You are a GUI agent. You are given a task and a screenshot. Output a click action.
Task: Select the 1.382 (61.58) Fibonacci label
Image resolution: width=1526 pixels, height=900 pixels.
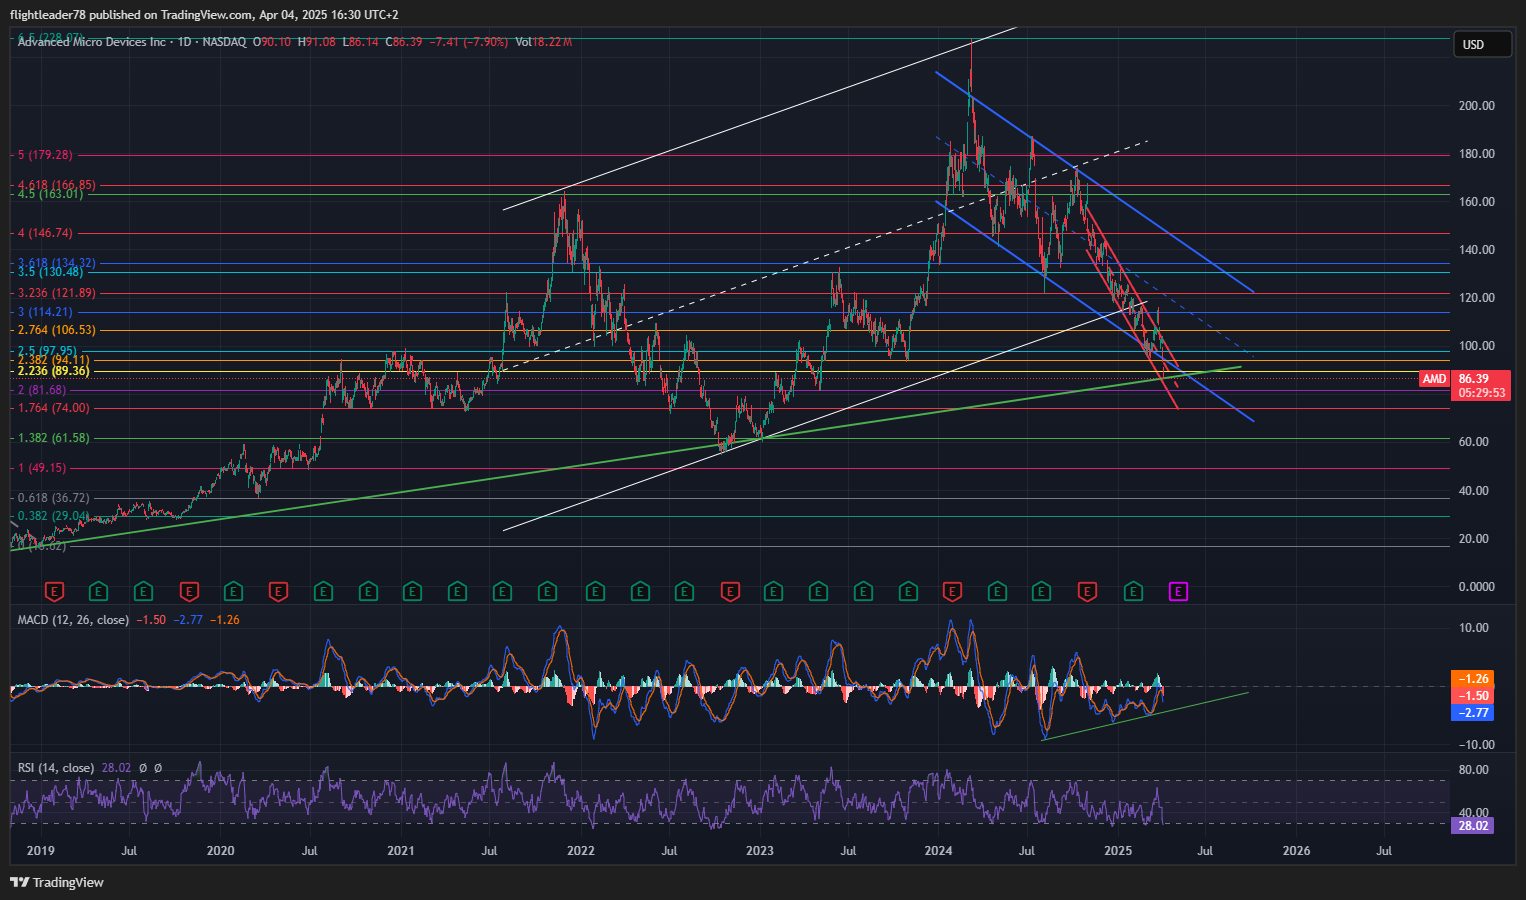point(54,438)
